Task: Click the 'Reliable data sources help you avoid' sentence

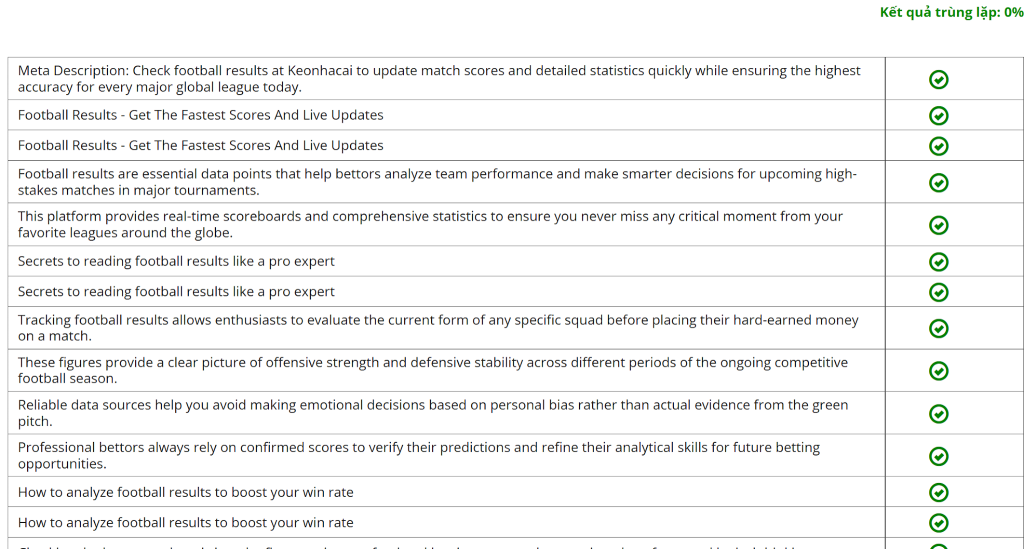Action: [x=432, y=413]
